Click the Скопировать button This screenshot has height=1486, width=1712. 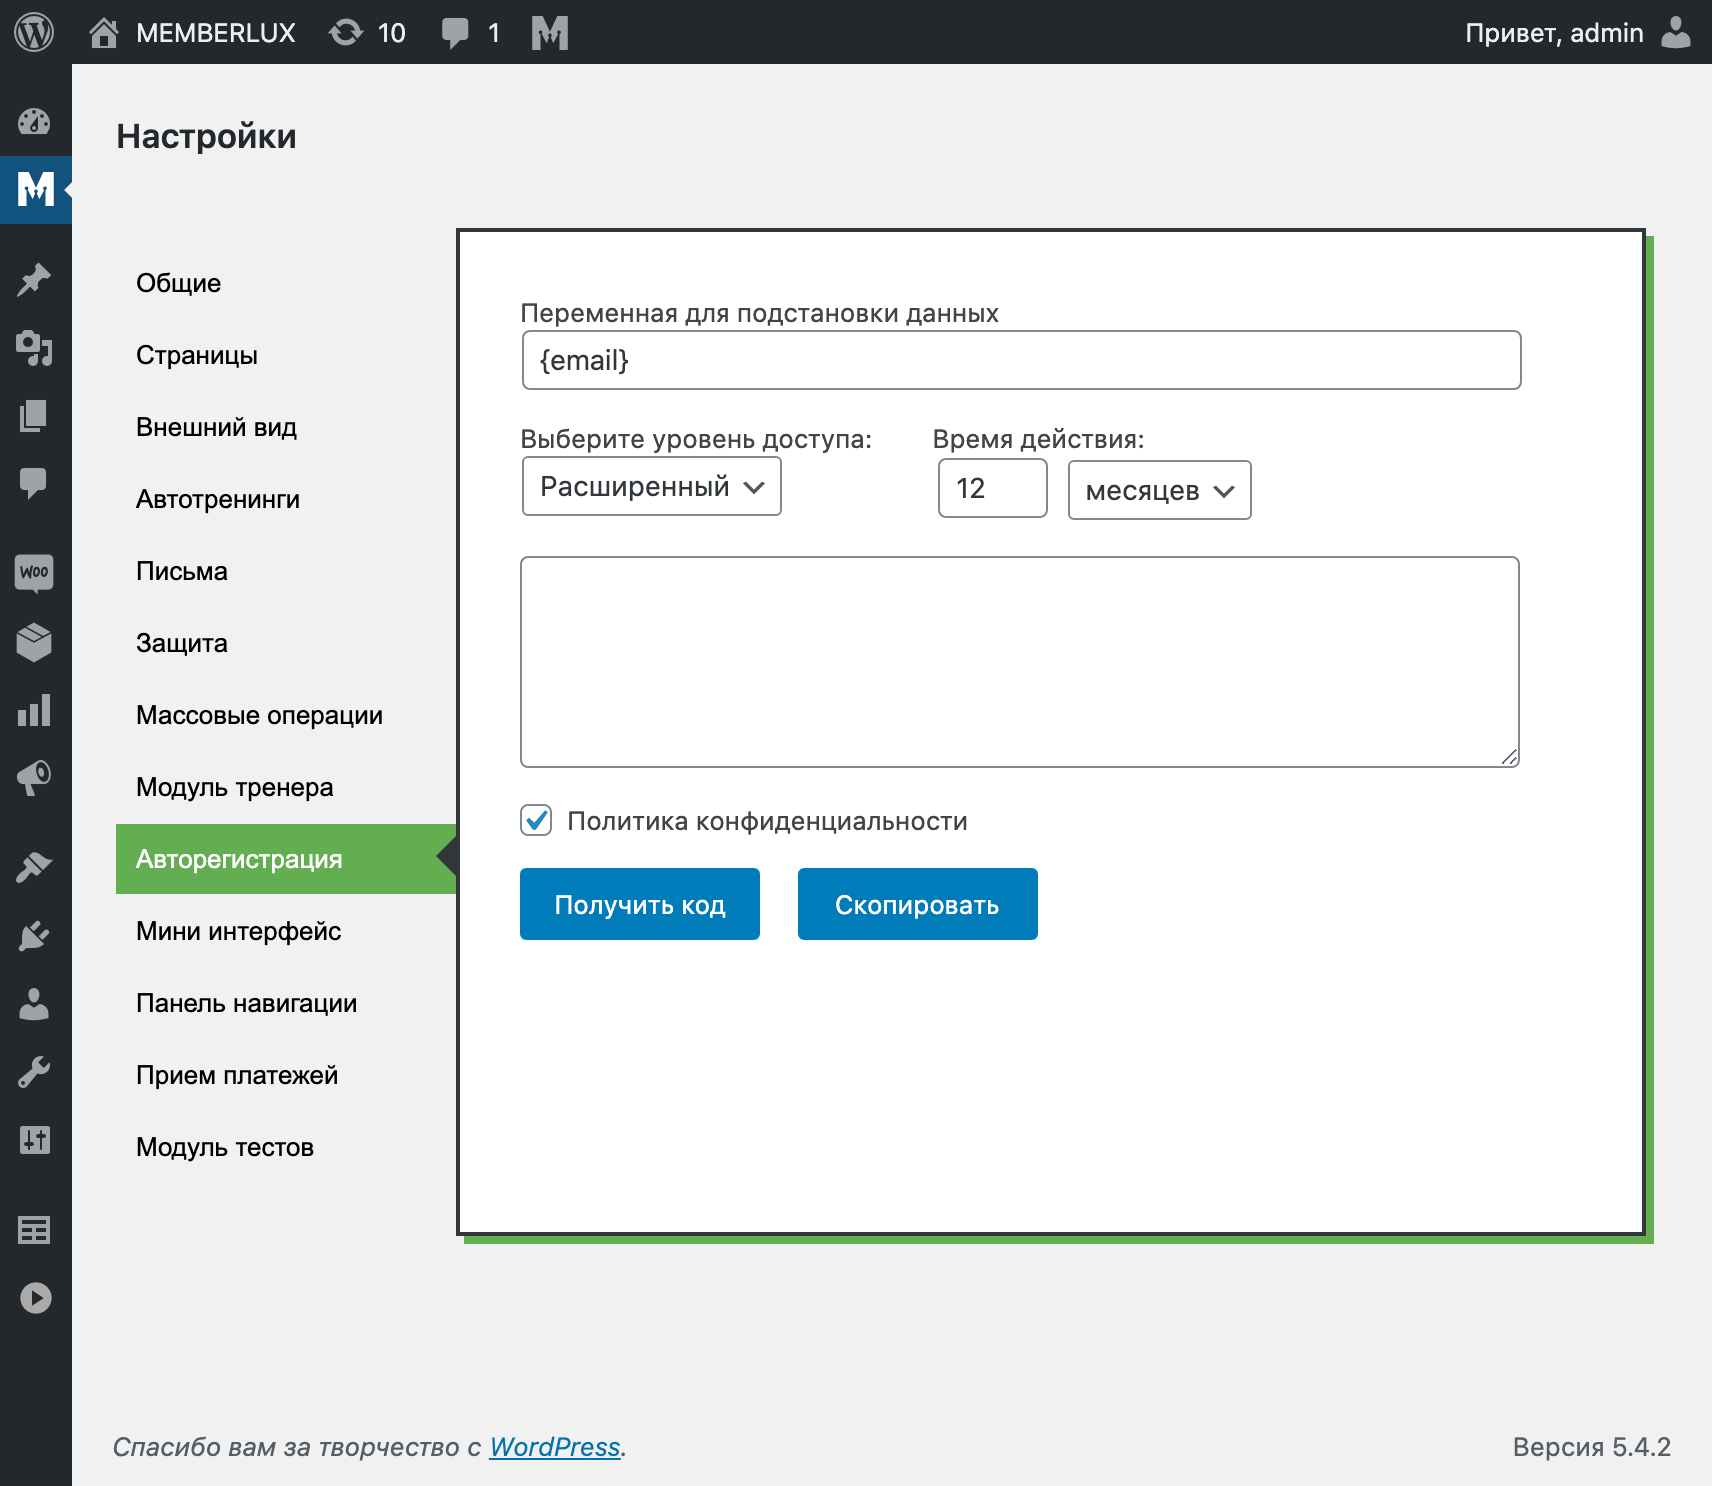(x=917, y=905)
